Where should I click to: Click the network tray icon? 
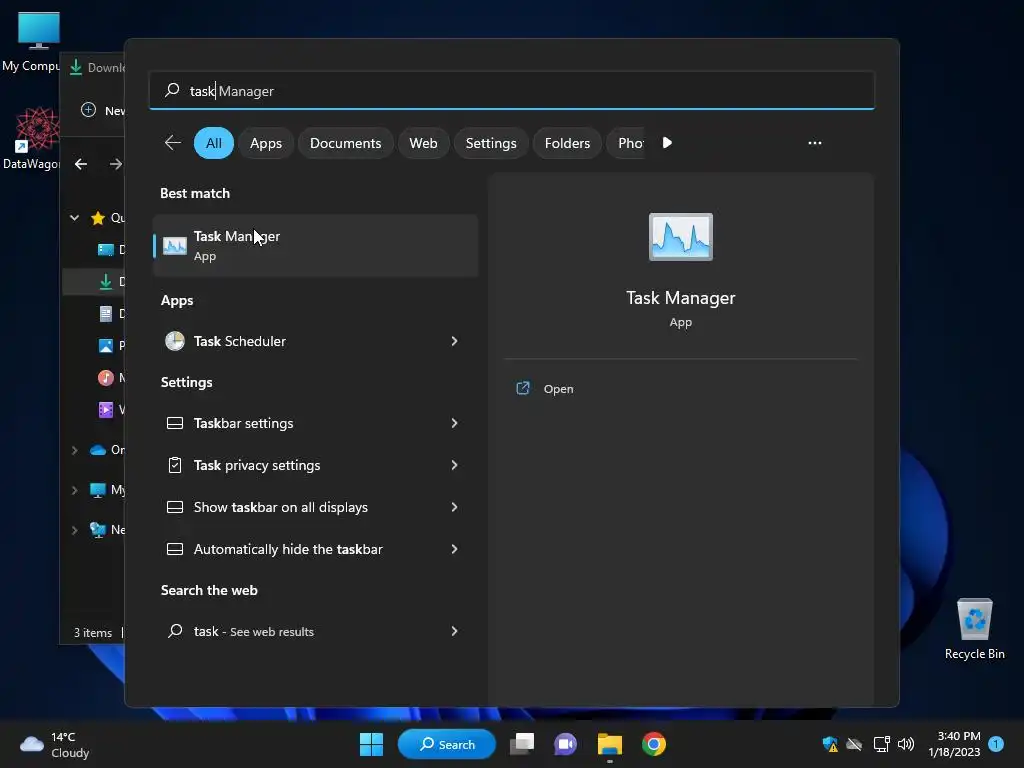pyautogui.click(x=882, y=744)
